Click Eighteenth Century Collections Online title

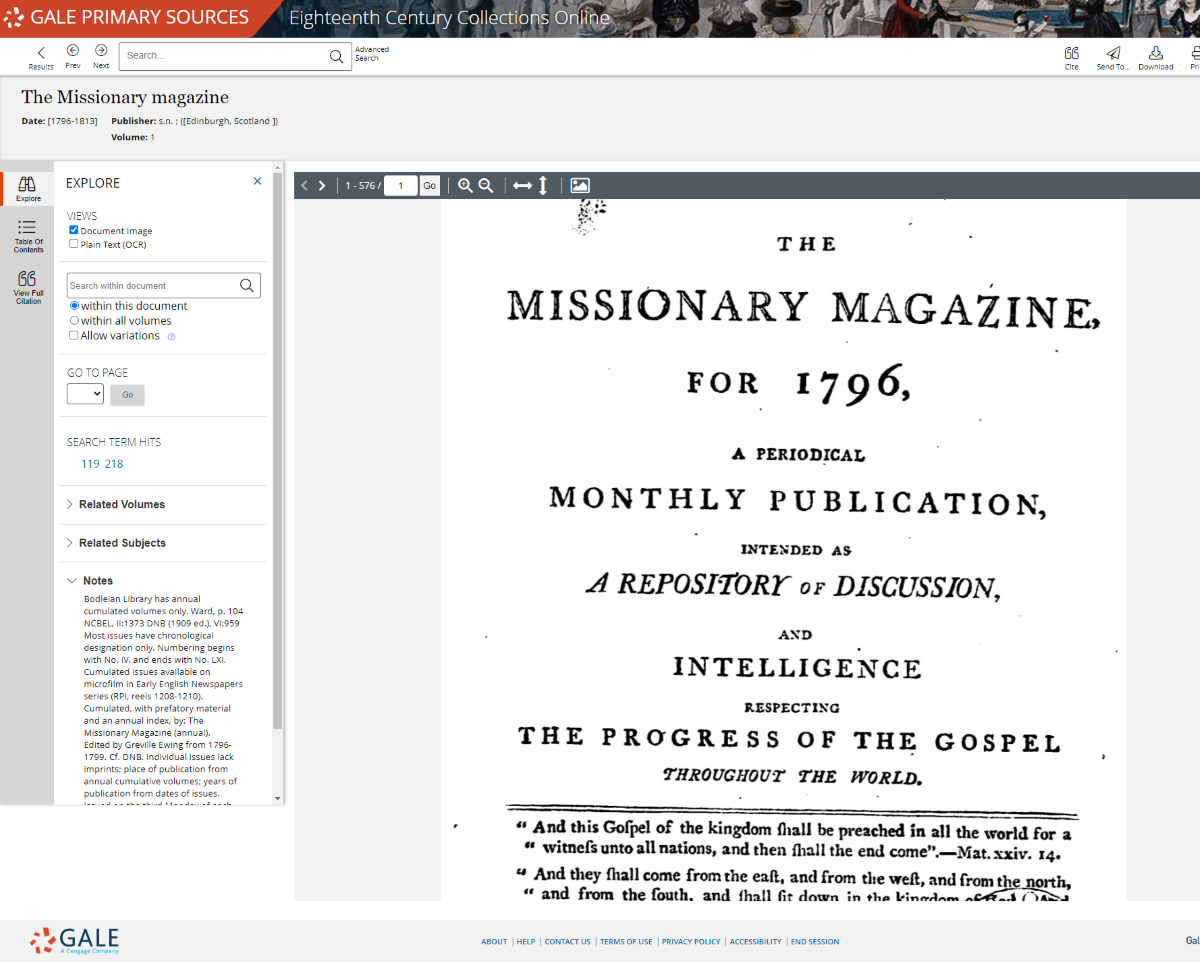click(449, 18)
